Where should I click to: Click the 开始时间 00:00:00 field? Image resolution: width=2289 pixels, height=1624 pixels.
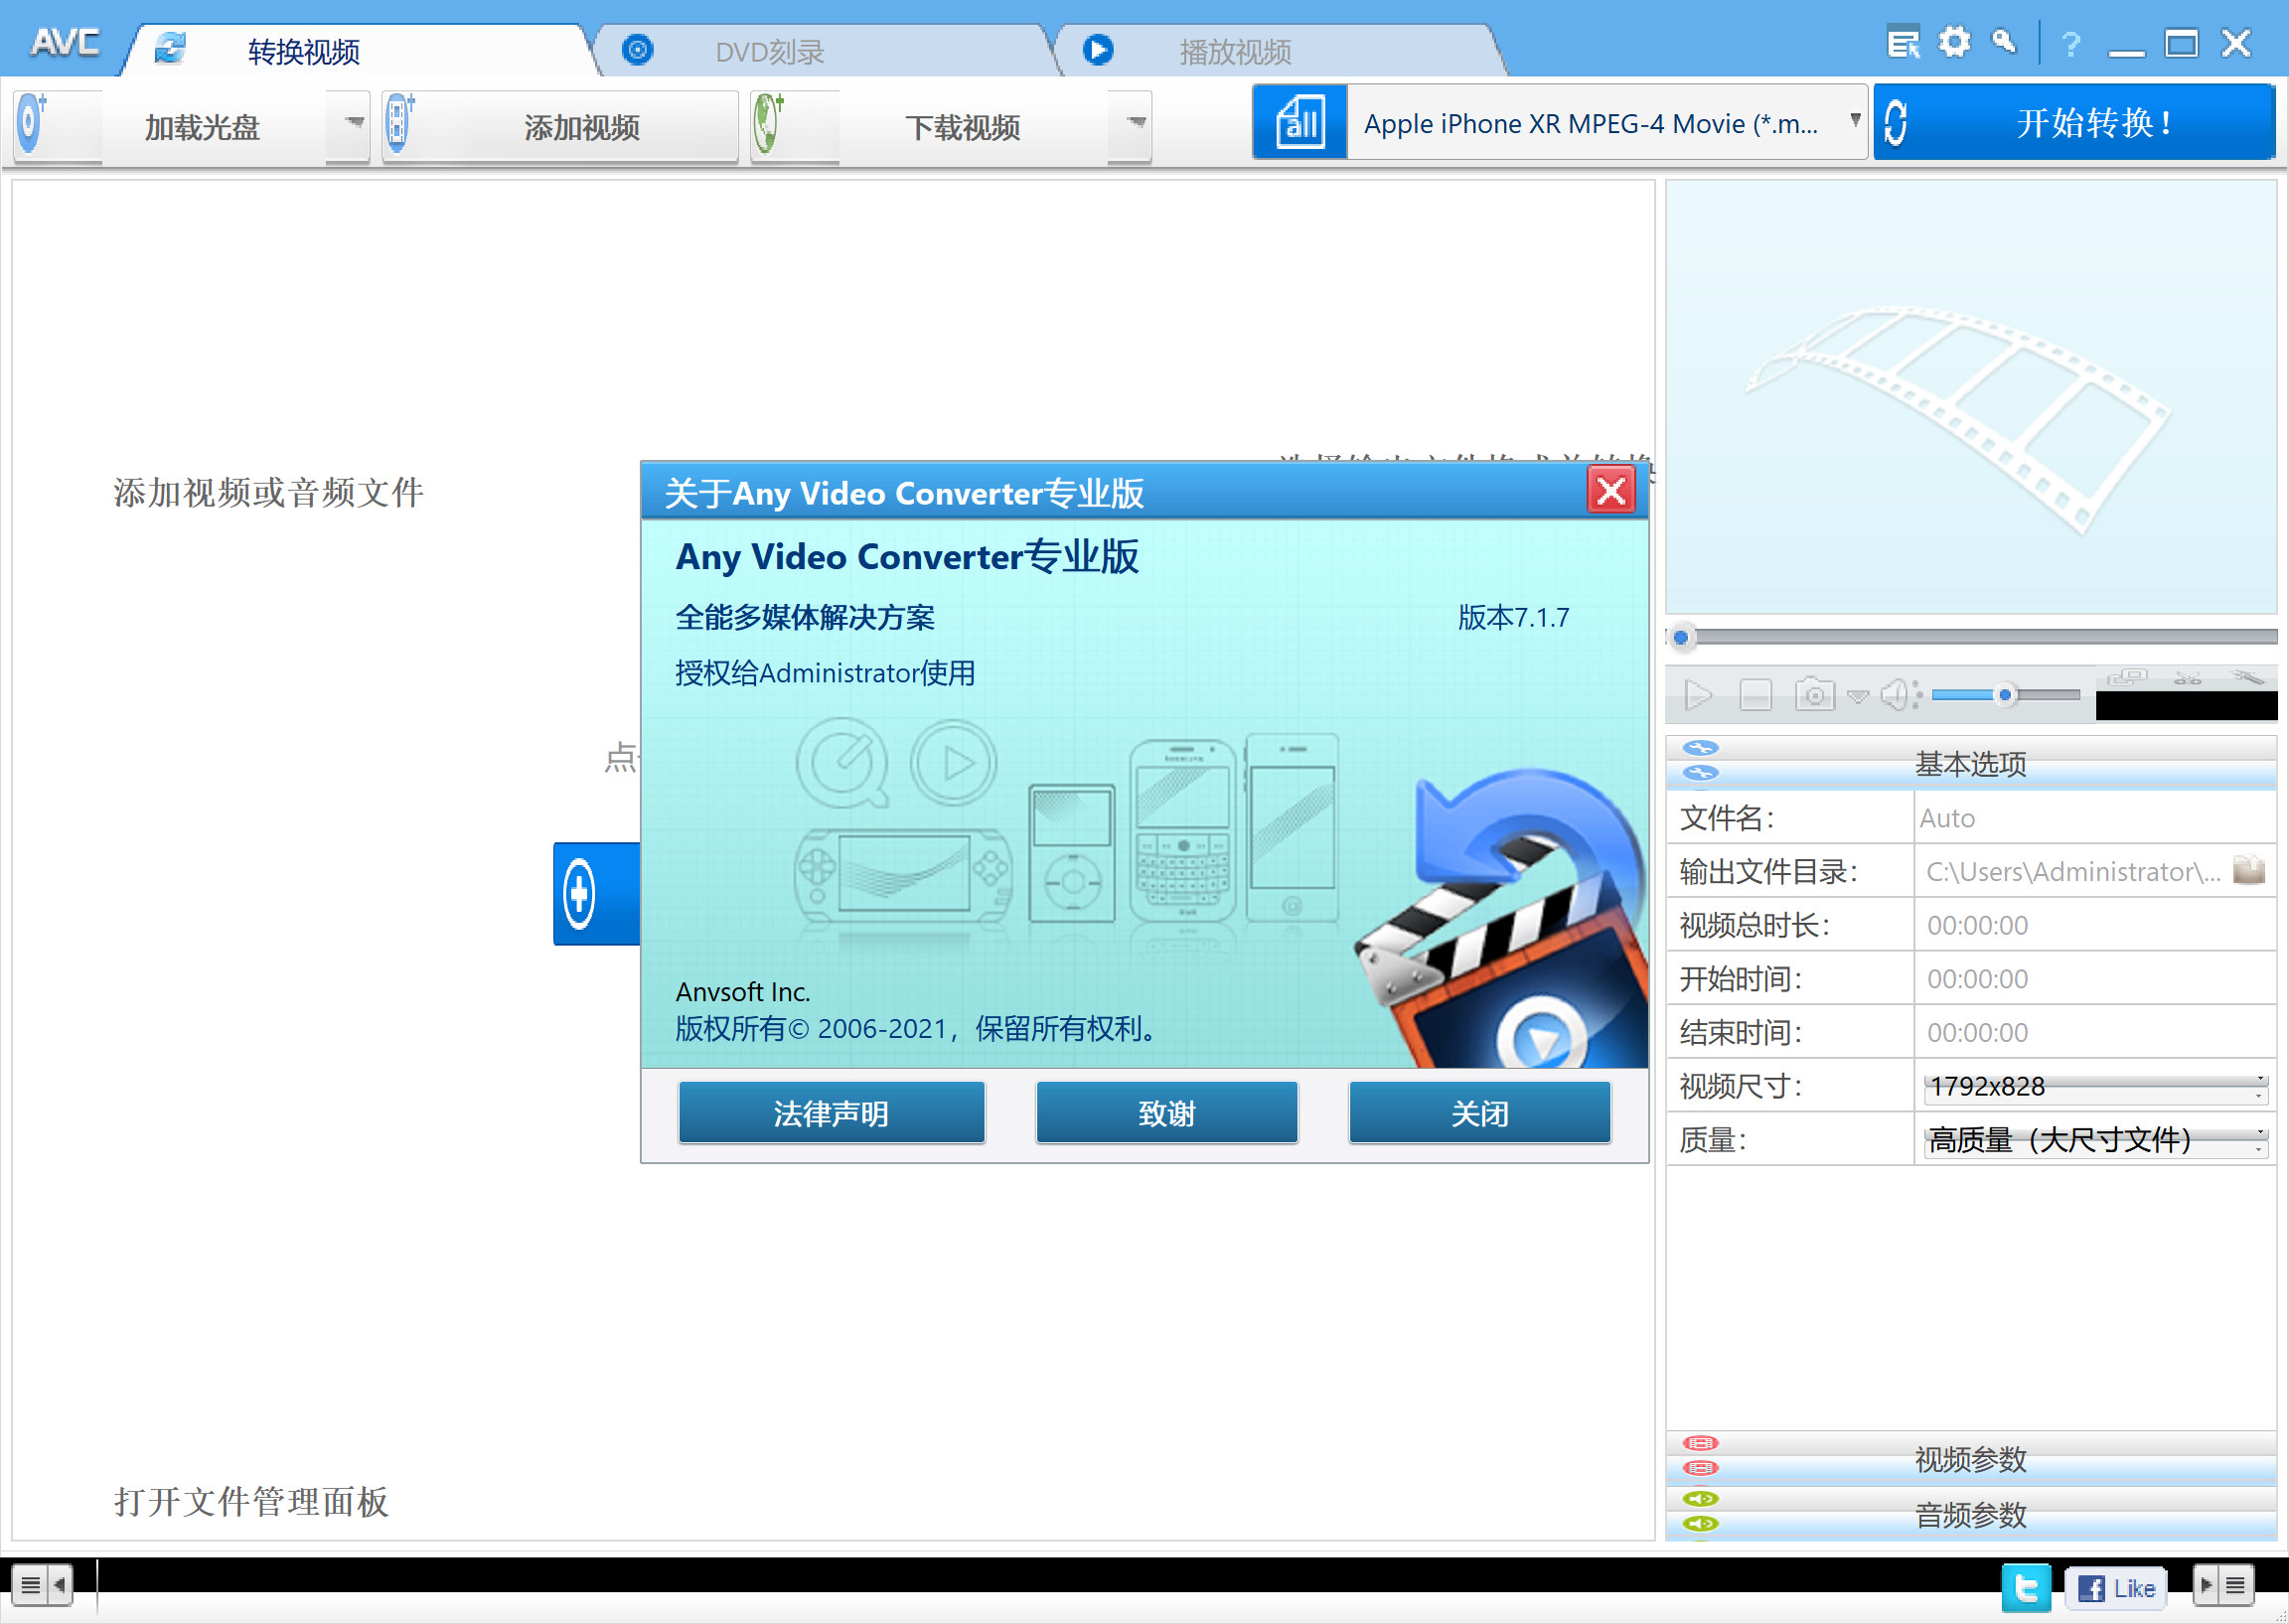(x=2094, y=979)
